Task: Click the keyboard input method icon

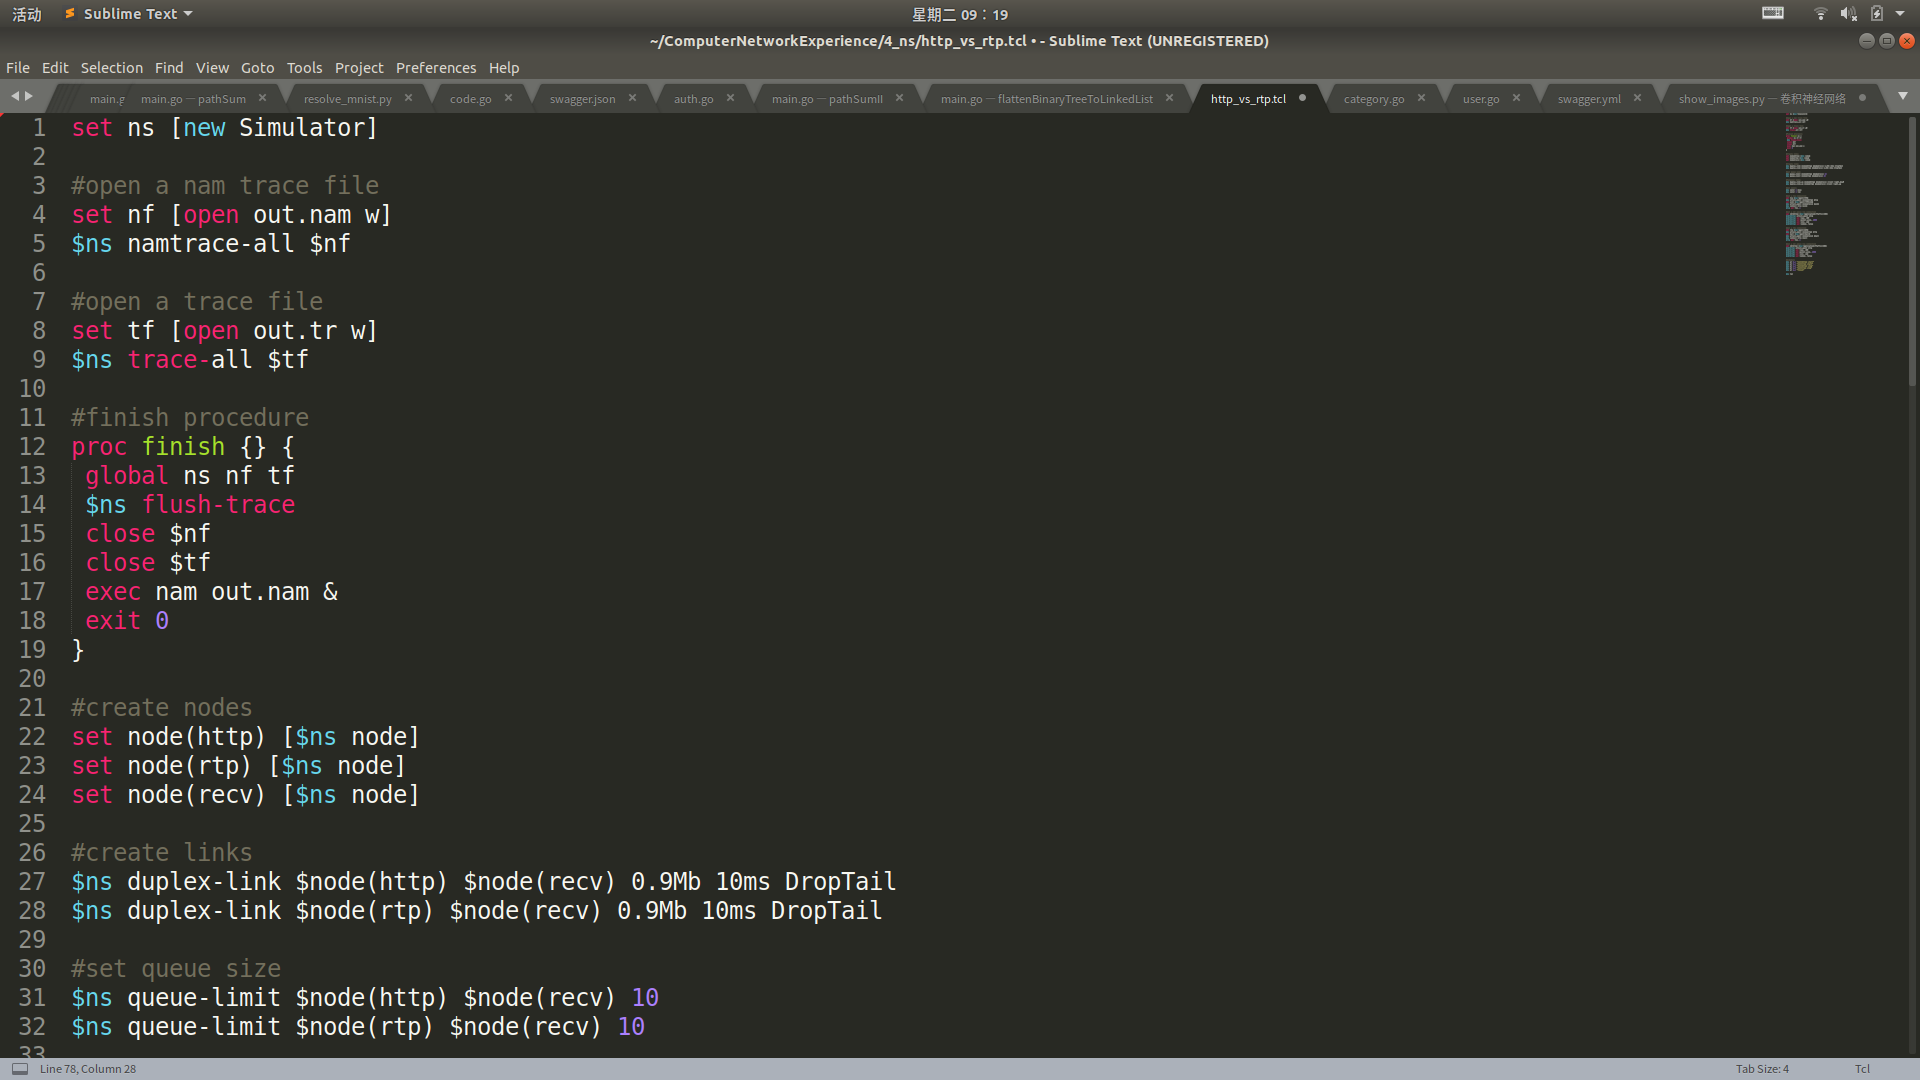Action: [x=1772, y=13]
